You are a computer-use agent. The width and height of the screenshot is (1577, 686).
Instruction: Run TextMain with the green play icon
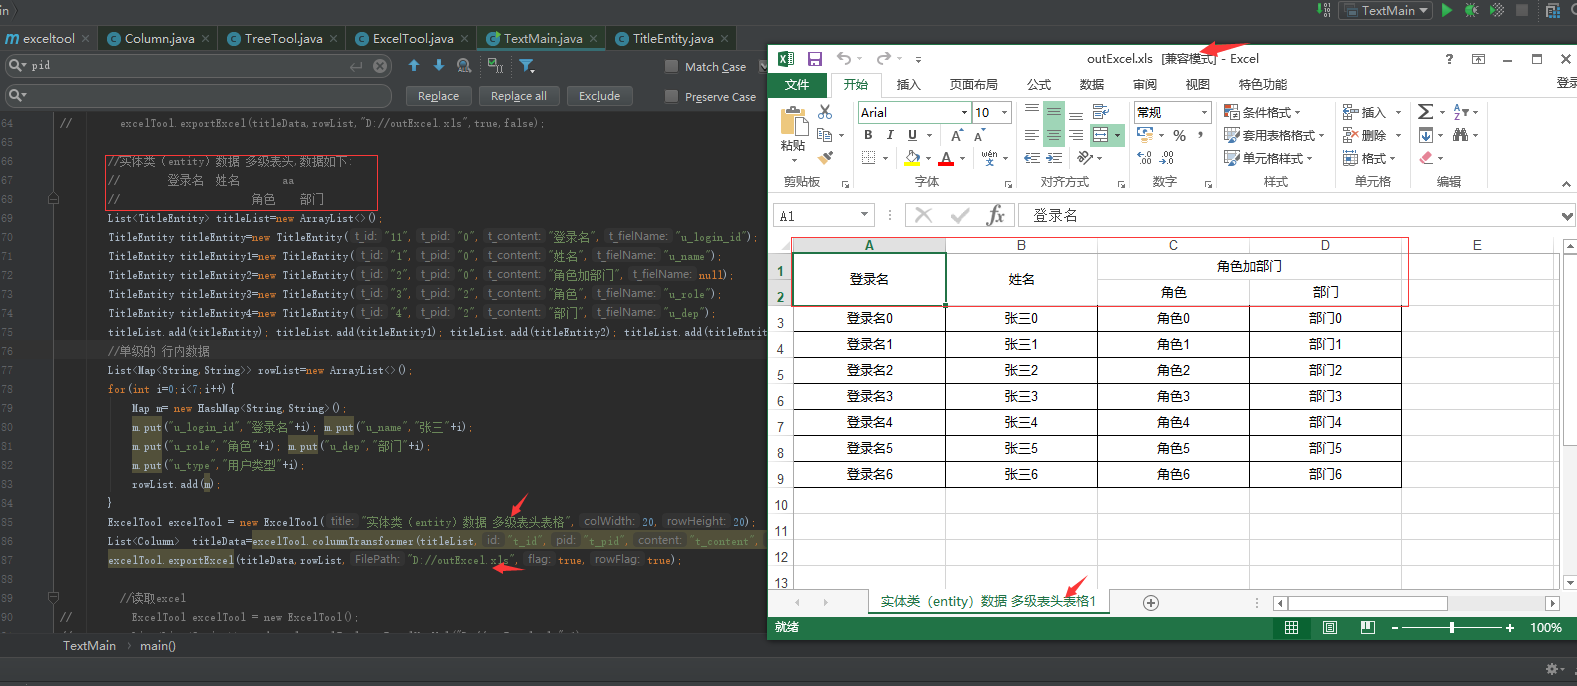[x=1446, y=10]
